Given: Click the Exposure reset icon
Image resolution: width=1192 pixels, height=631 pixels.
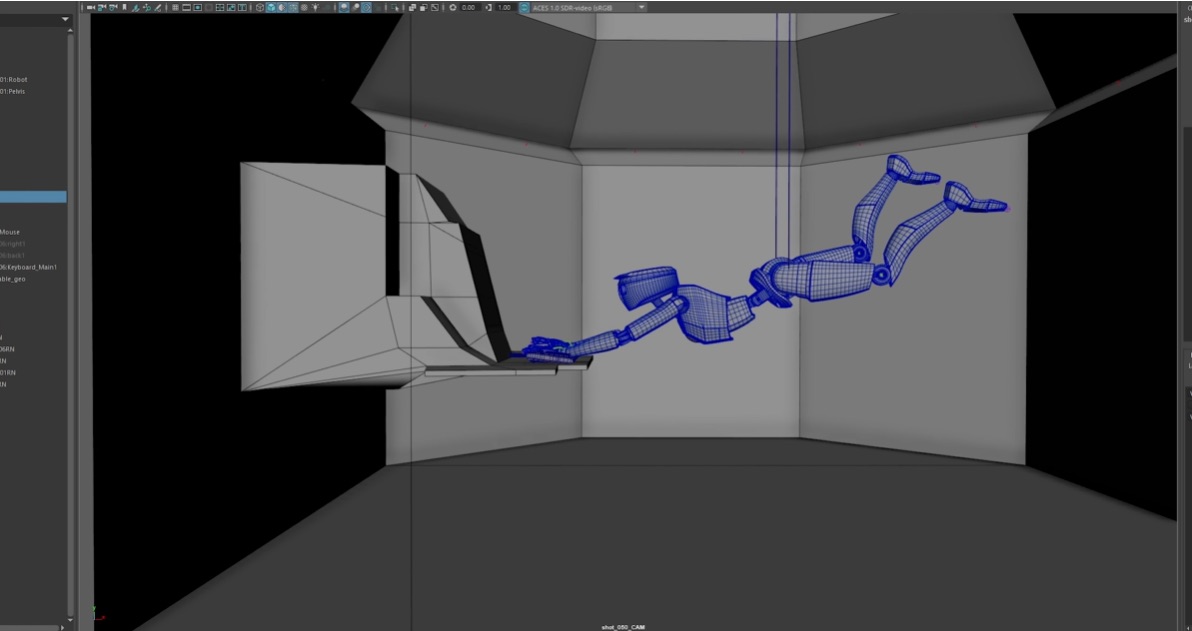Looking at the screenshot, I should click(x=452, y=8).
